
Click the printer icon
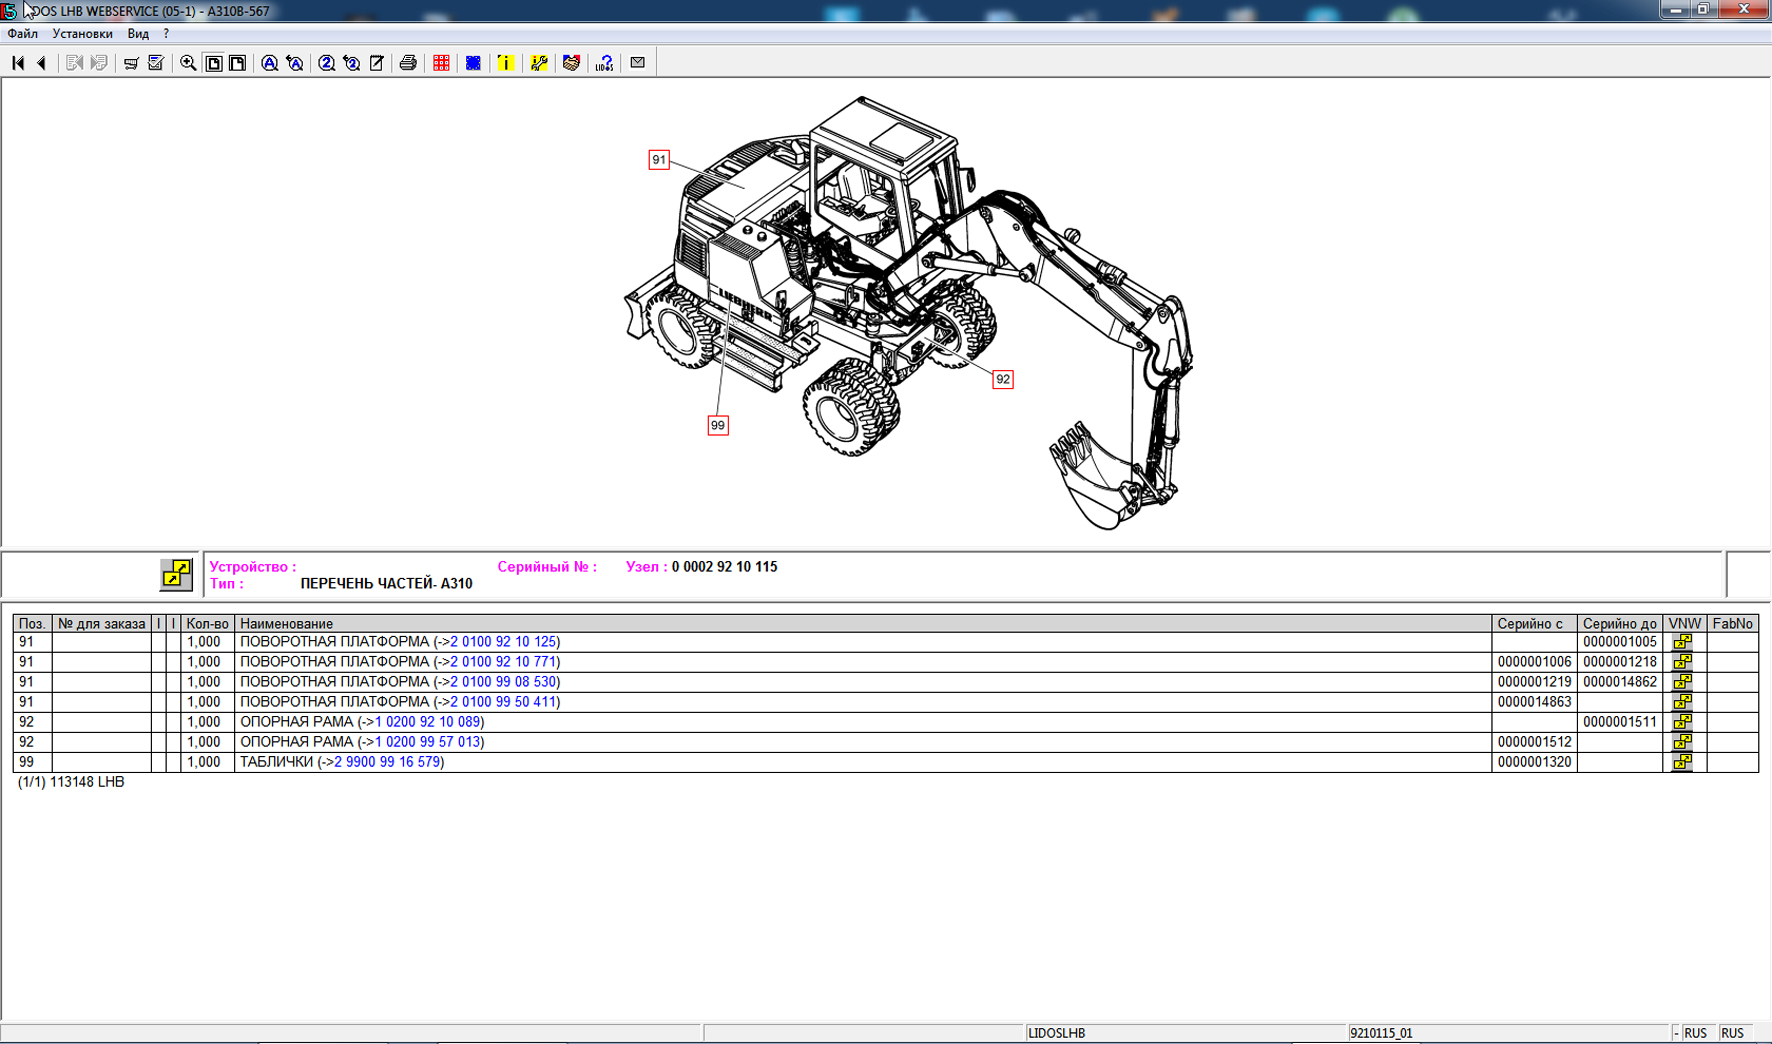tap(408, 63)
